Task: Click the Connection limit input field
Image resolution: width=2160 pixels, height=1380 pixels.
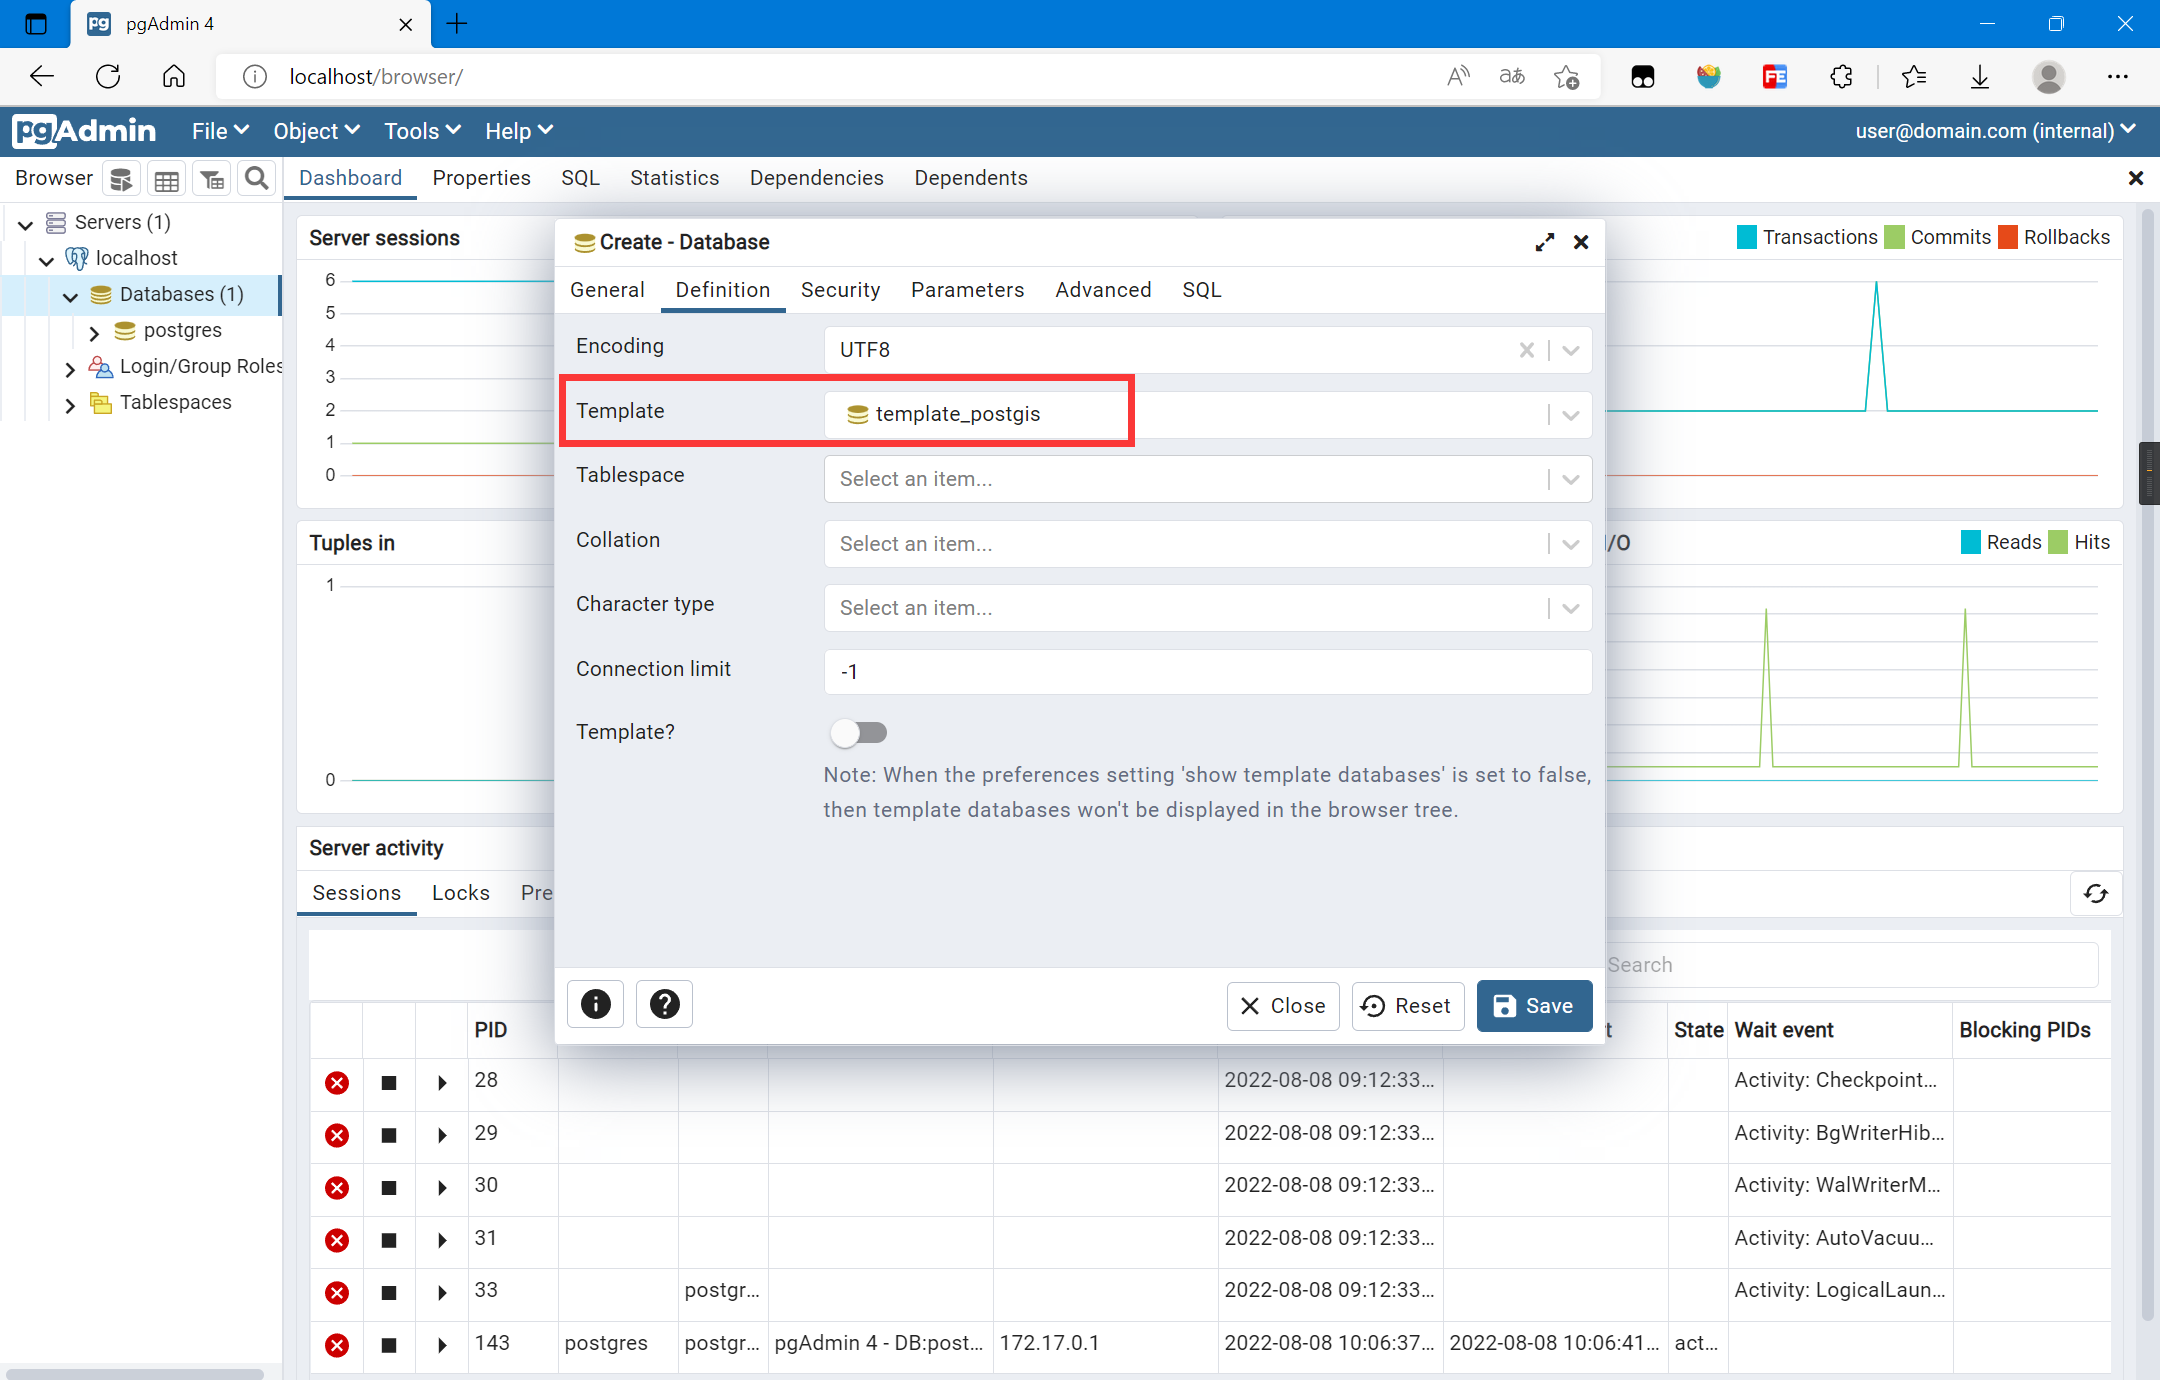Action: [1207, 672]
